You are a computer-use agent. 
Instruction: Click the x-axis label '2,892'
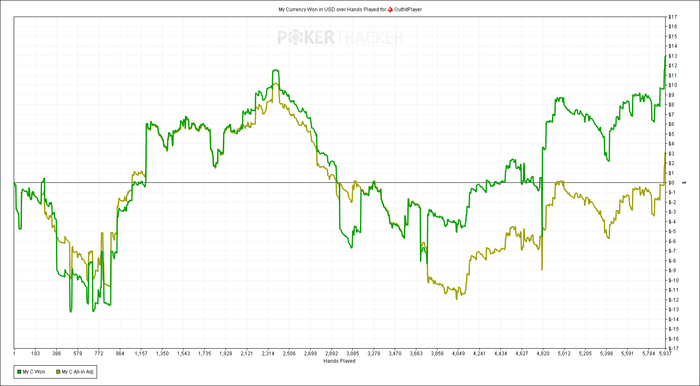[x=332, y=353]
